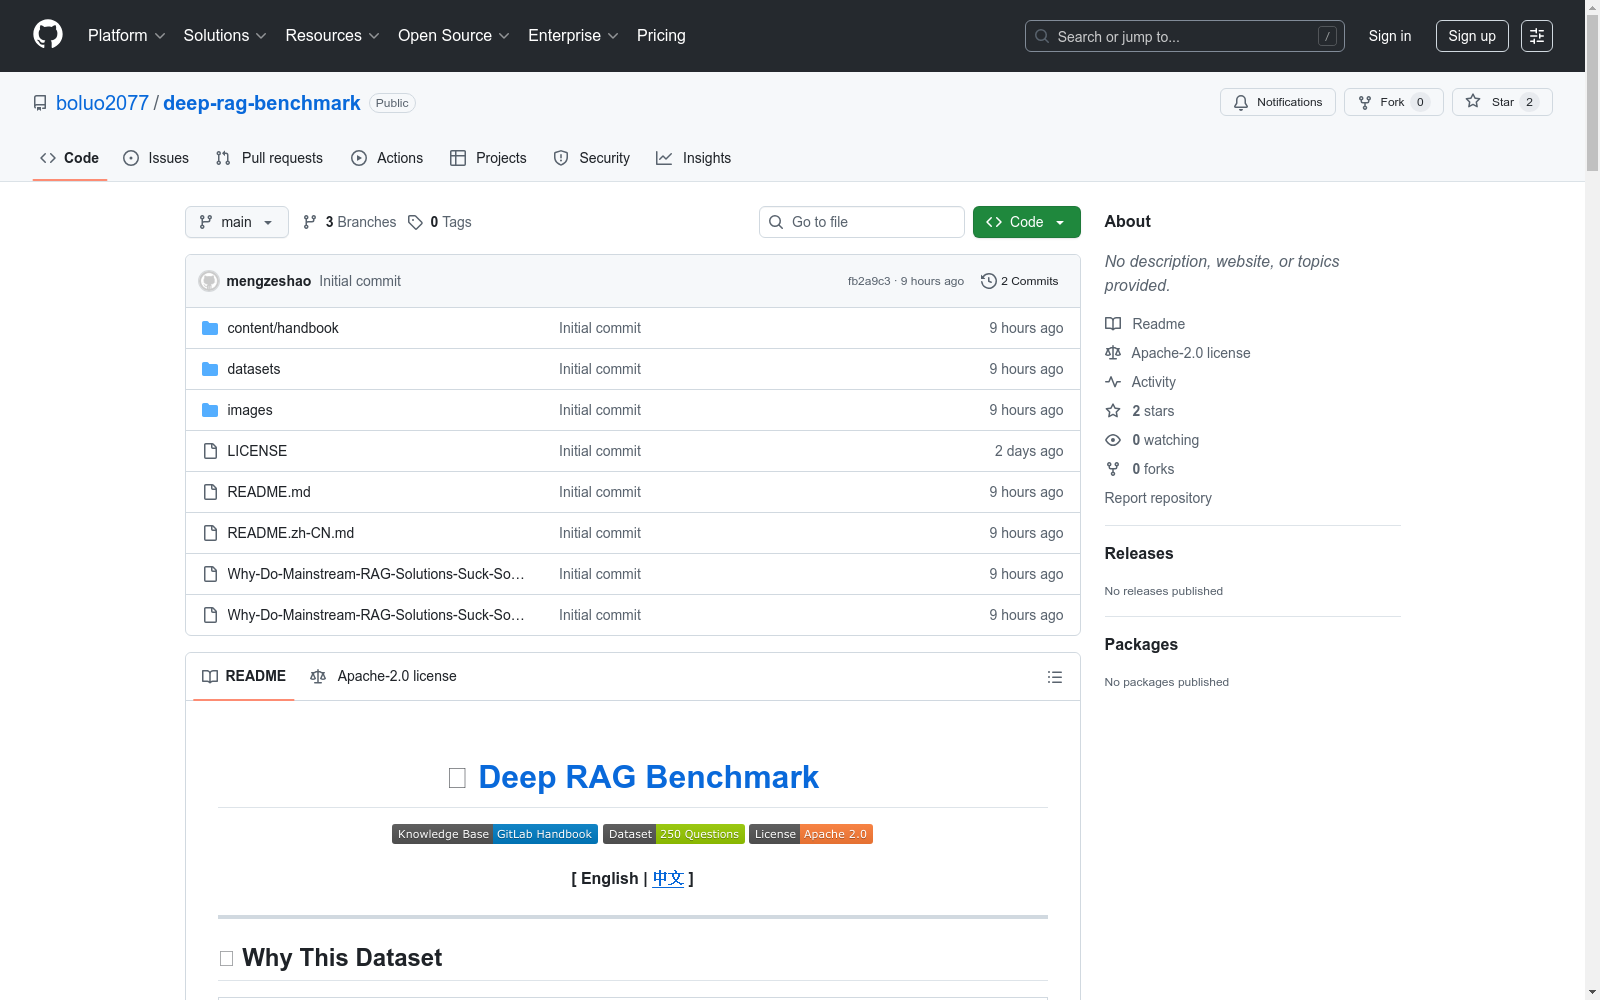Click the Dataset 250 Questions badge
Viewport: 1600px width, 1000px height.
pos(674,834)
